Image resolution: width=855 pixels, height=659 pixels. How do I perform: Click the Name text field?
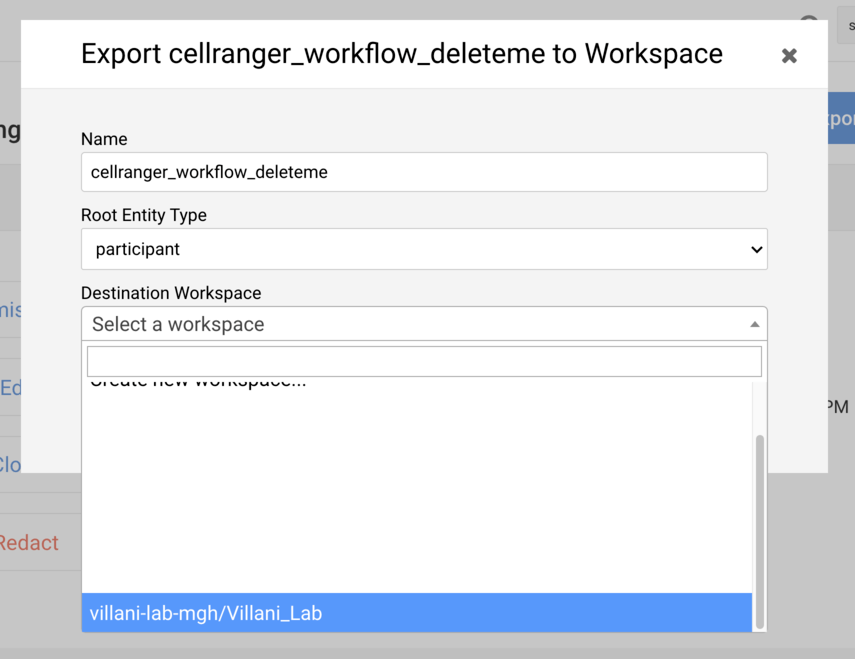tap(424, 172)
